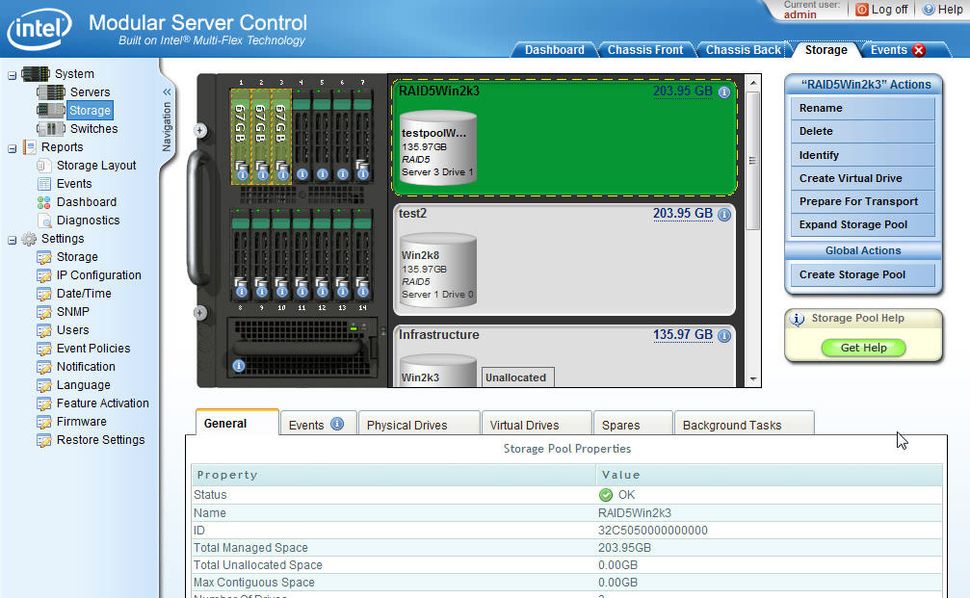Click the Intel logo
Viewport: 970px width, 598px height.
pos(40,28)
